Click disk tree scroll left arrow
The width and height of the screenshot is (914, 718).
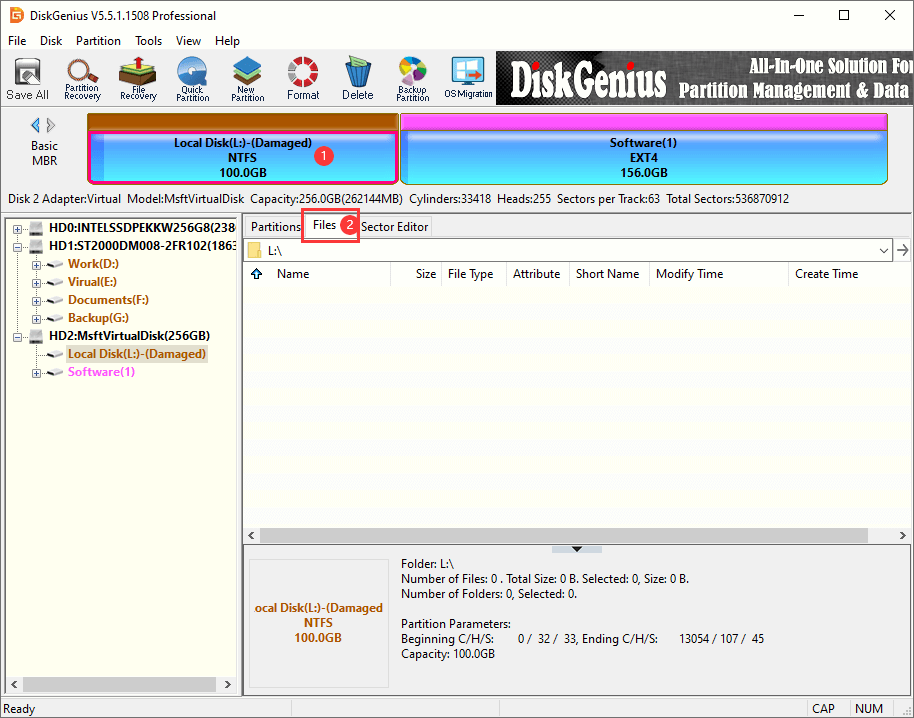click(15, 684)
